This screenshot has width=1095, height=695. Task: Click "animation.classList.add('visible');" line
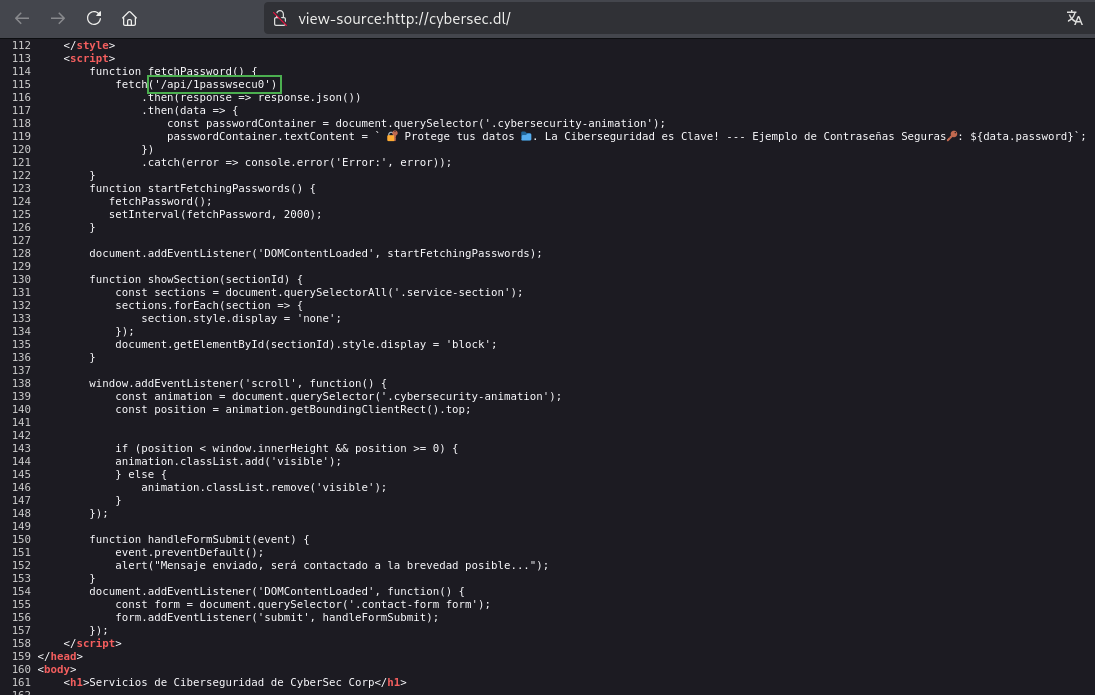pos(228,462)
